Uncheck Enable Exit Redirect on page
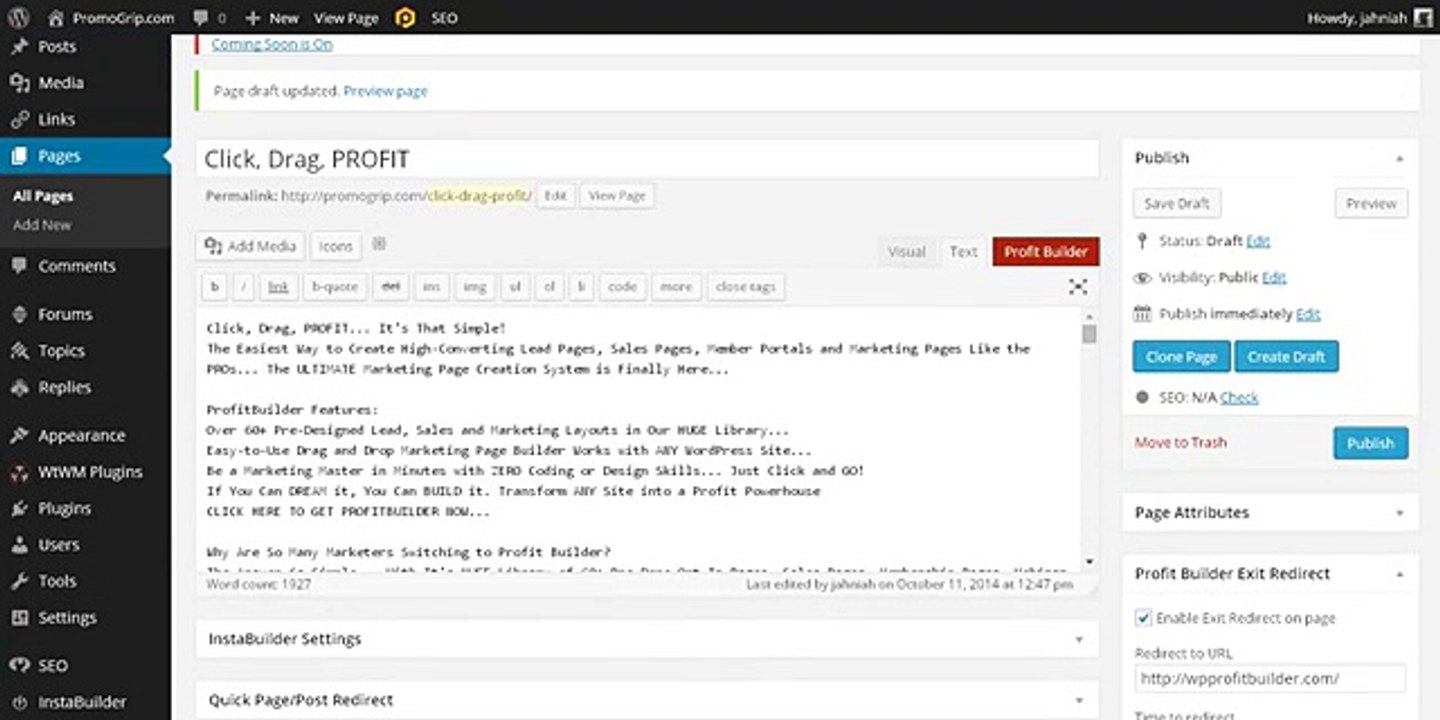The image size is (1440, 720). 1143,618
